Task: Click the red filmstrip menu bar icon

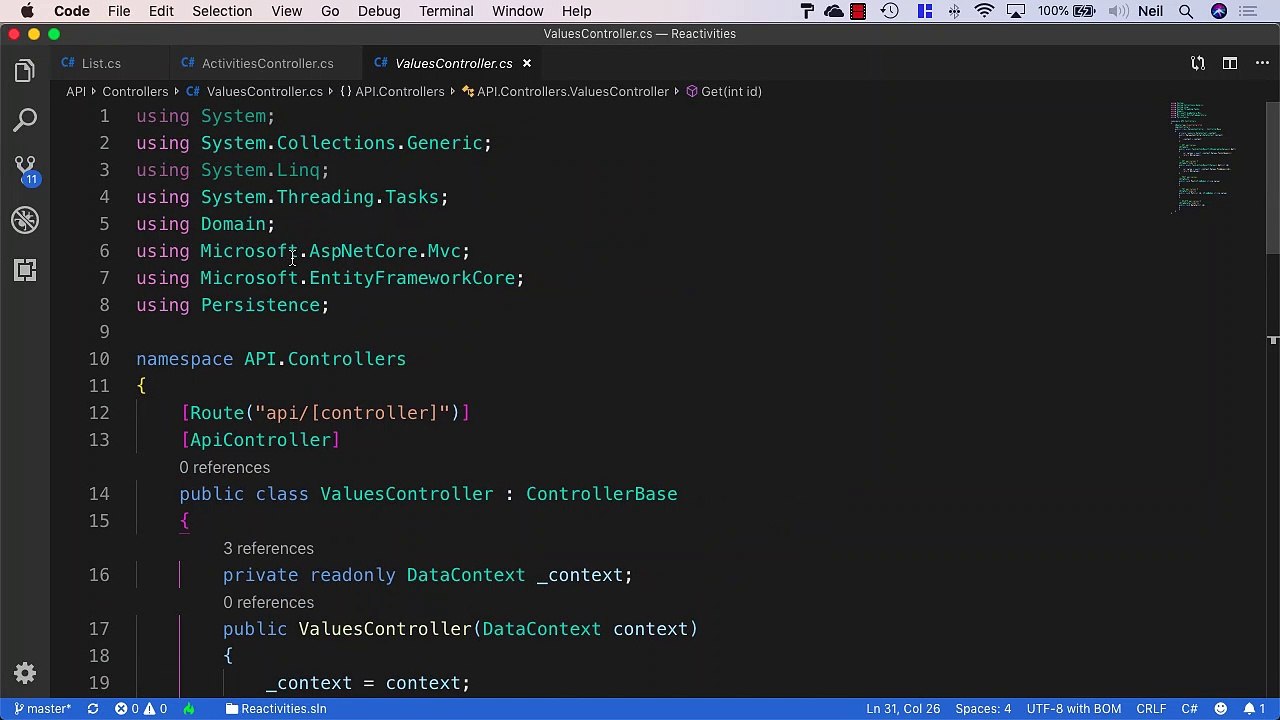Action: coord(858,11)
